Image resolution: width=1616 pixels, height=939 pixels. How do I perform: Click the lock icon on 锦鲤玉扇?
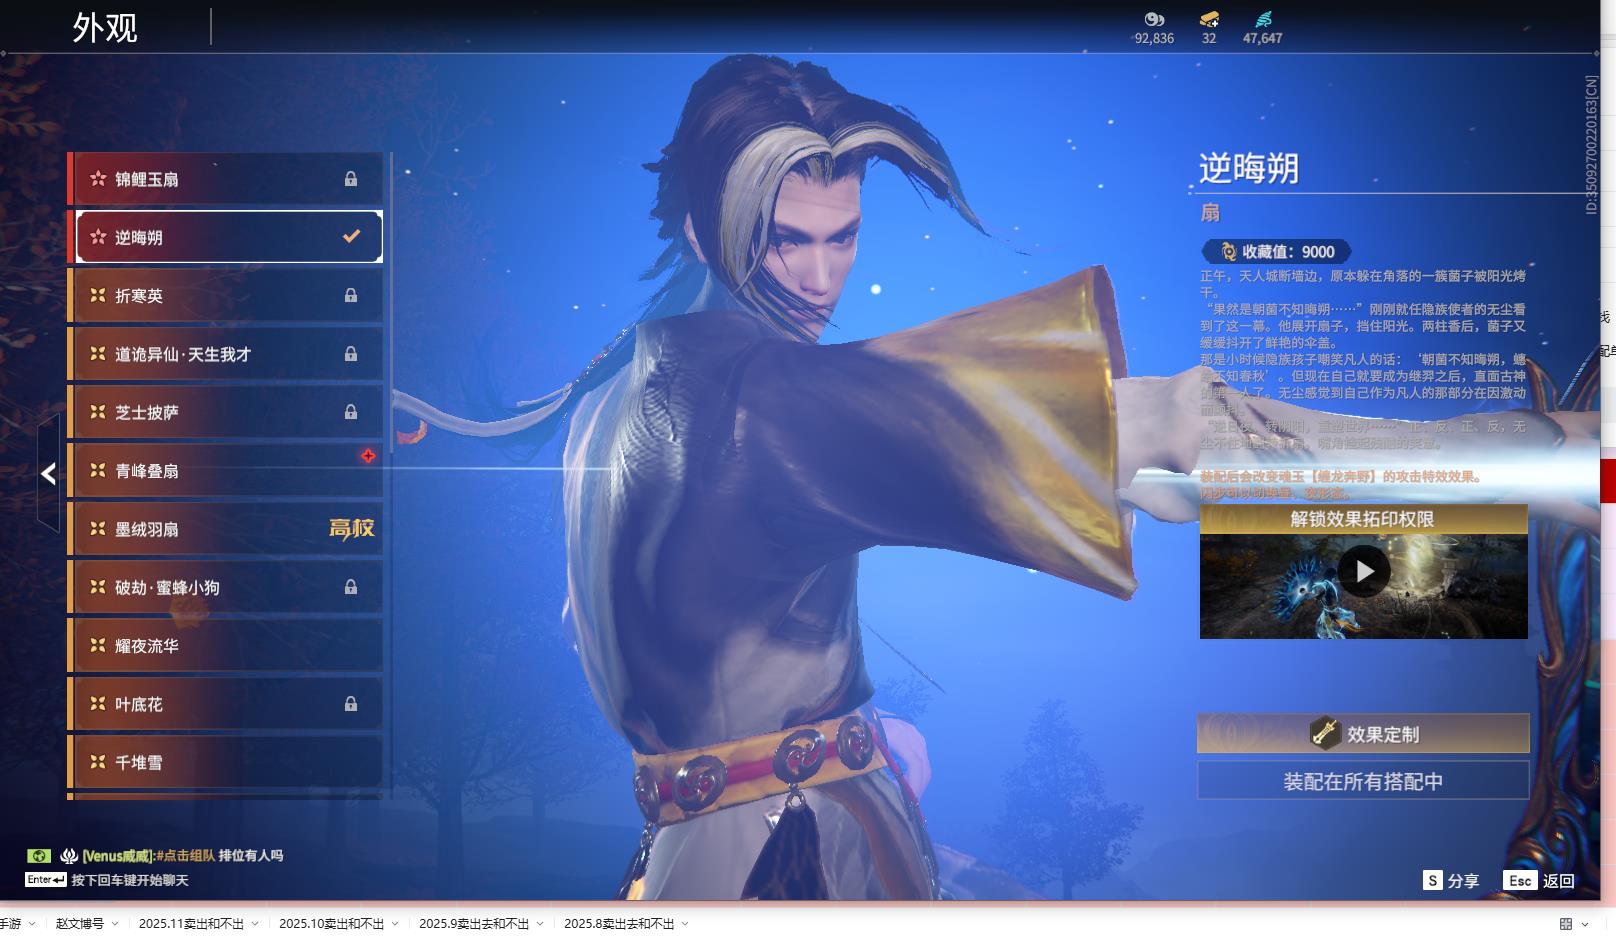pyautogui.click(x=351, y=179)
